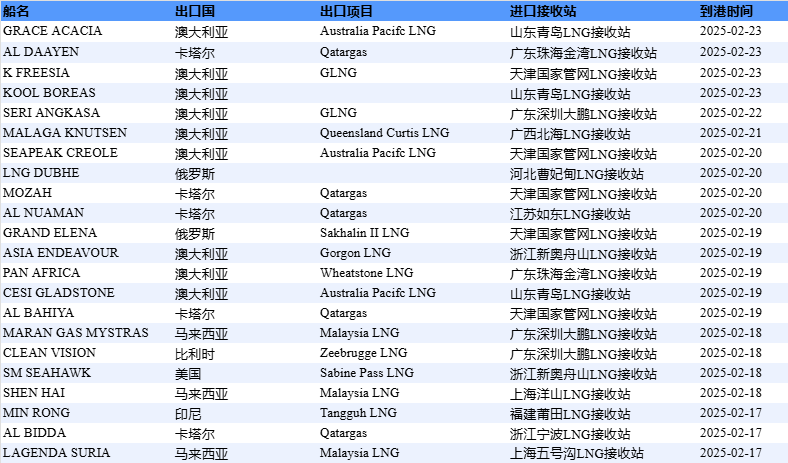Click 上海洋山LNG接收站 terminal cell
Screen dimensions: 788x463
click(570, 395)
